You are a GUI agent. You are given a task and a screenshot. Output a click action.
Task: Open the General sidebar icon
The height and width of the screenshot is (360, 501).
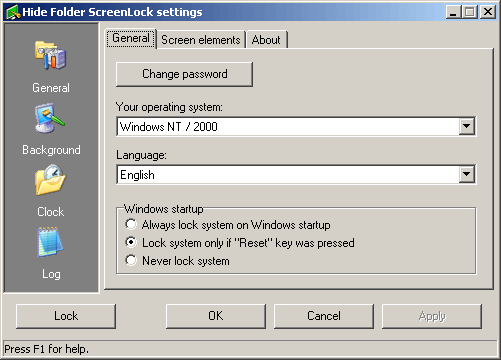click(51, 55)
